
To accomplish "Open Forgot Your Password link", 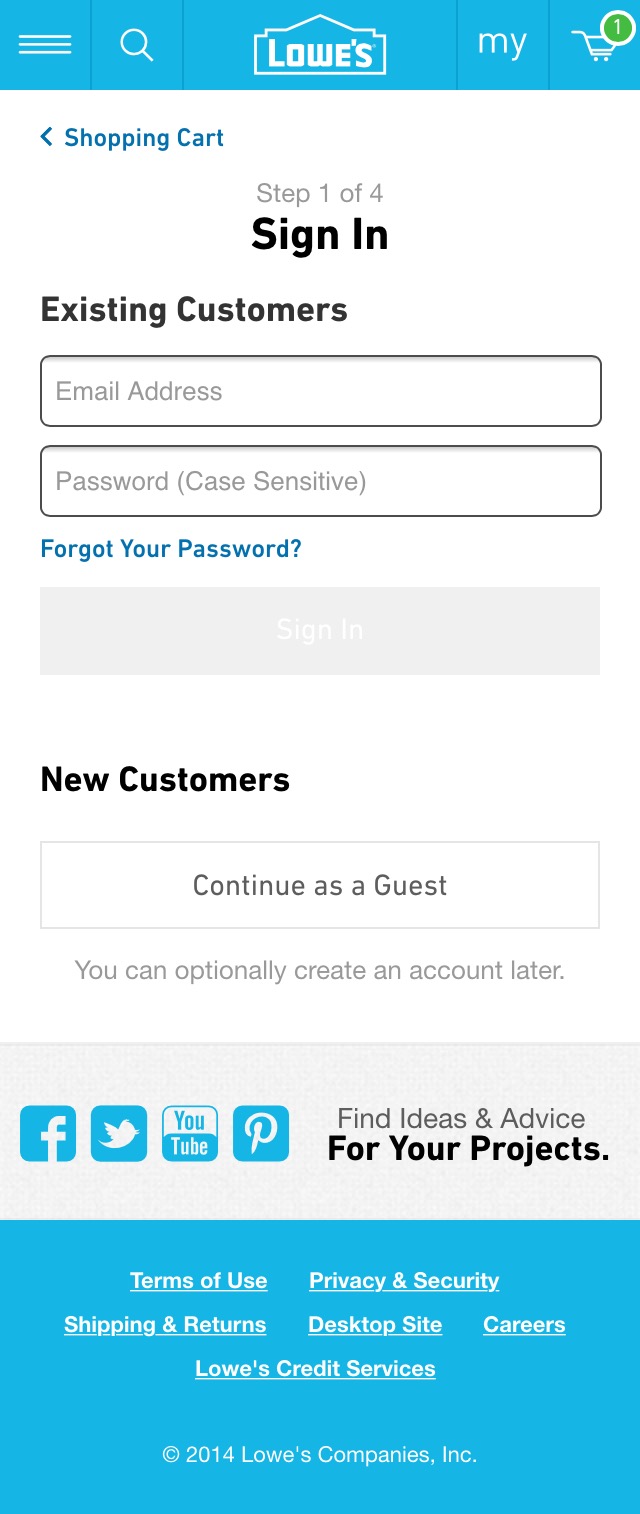I will point(170,548).
